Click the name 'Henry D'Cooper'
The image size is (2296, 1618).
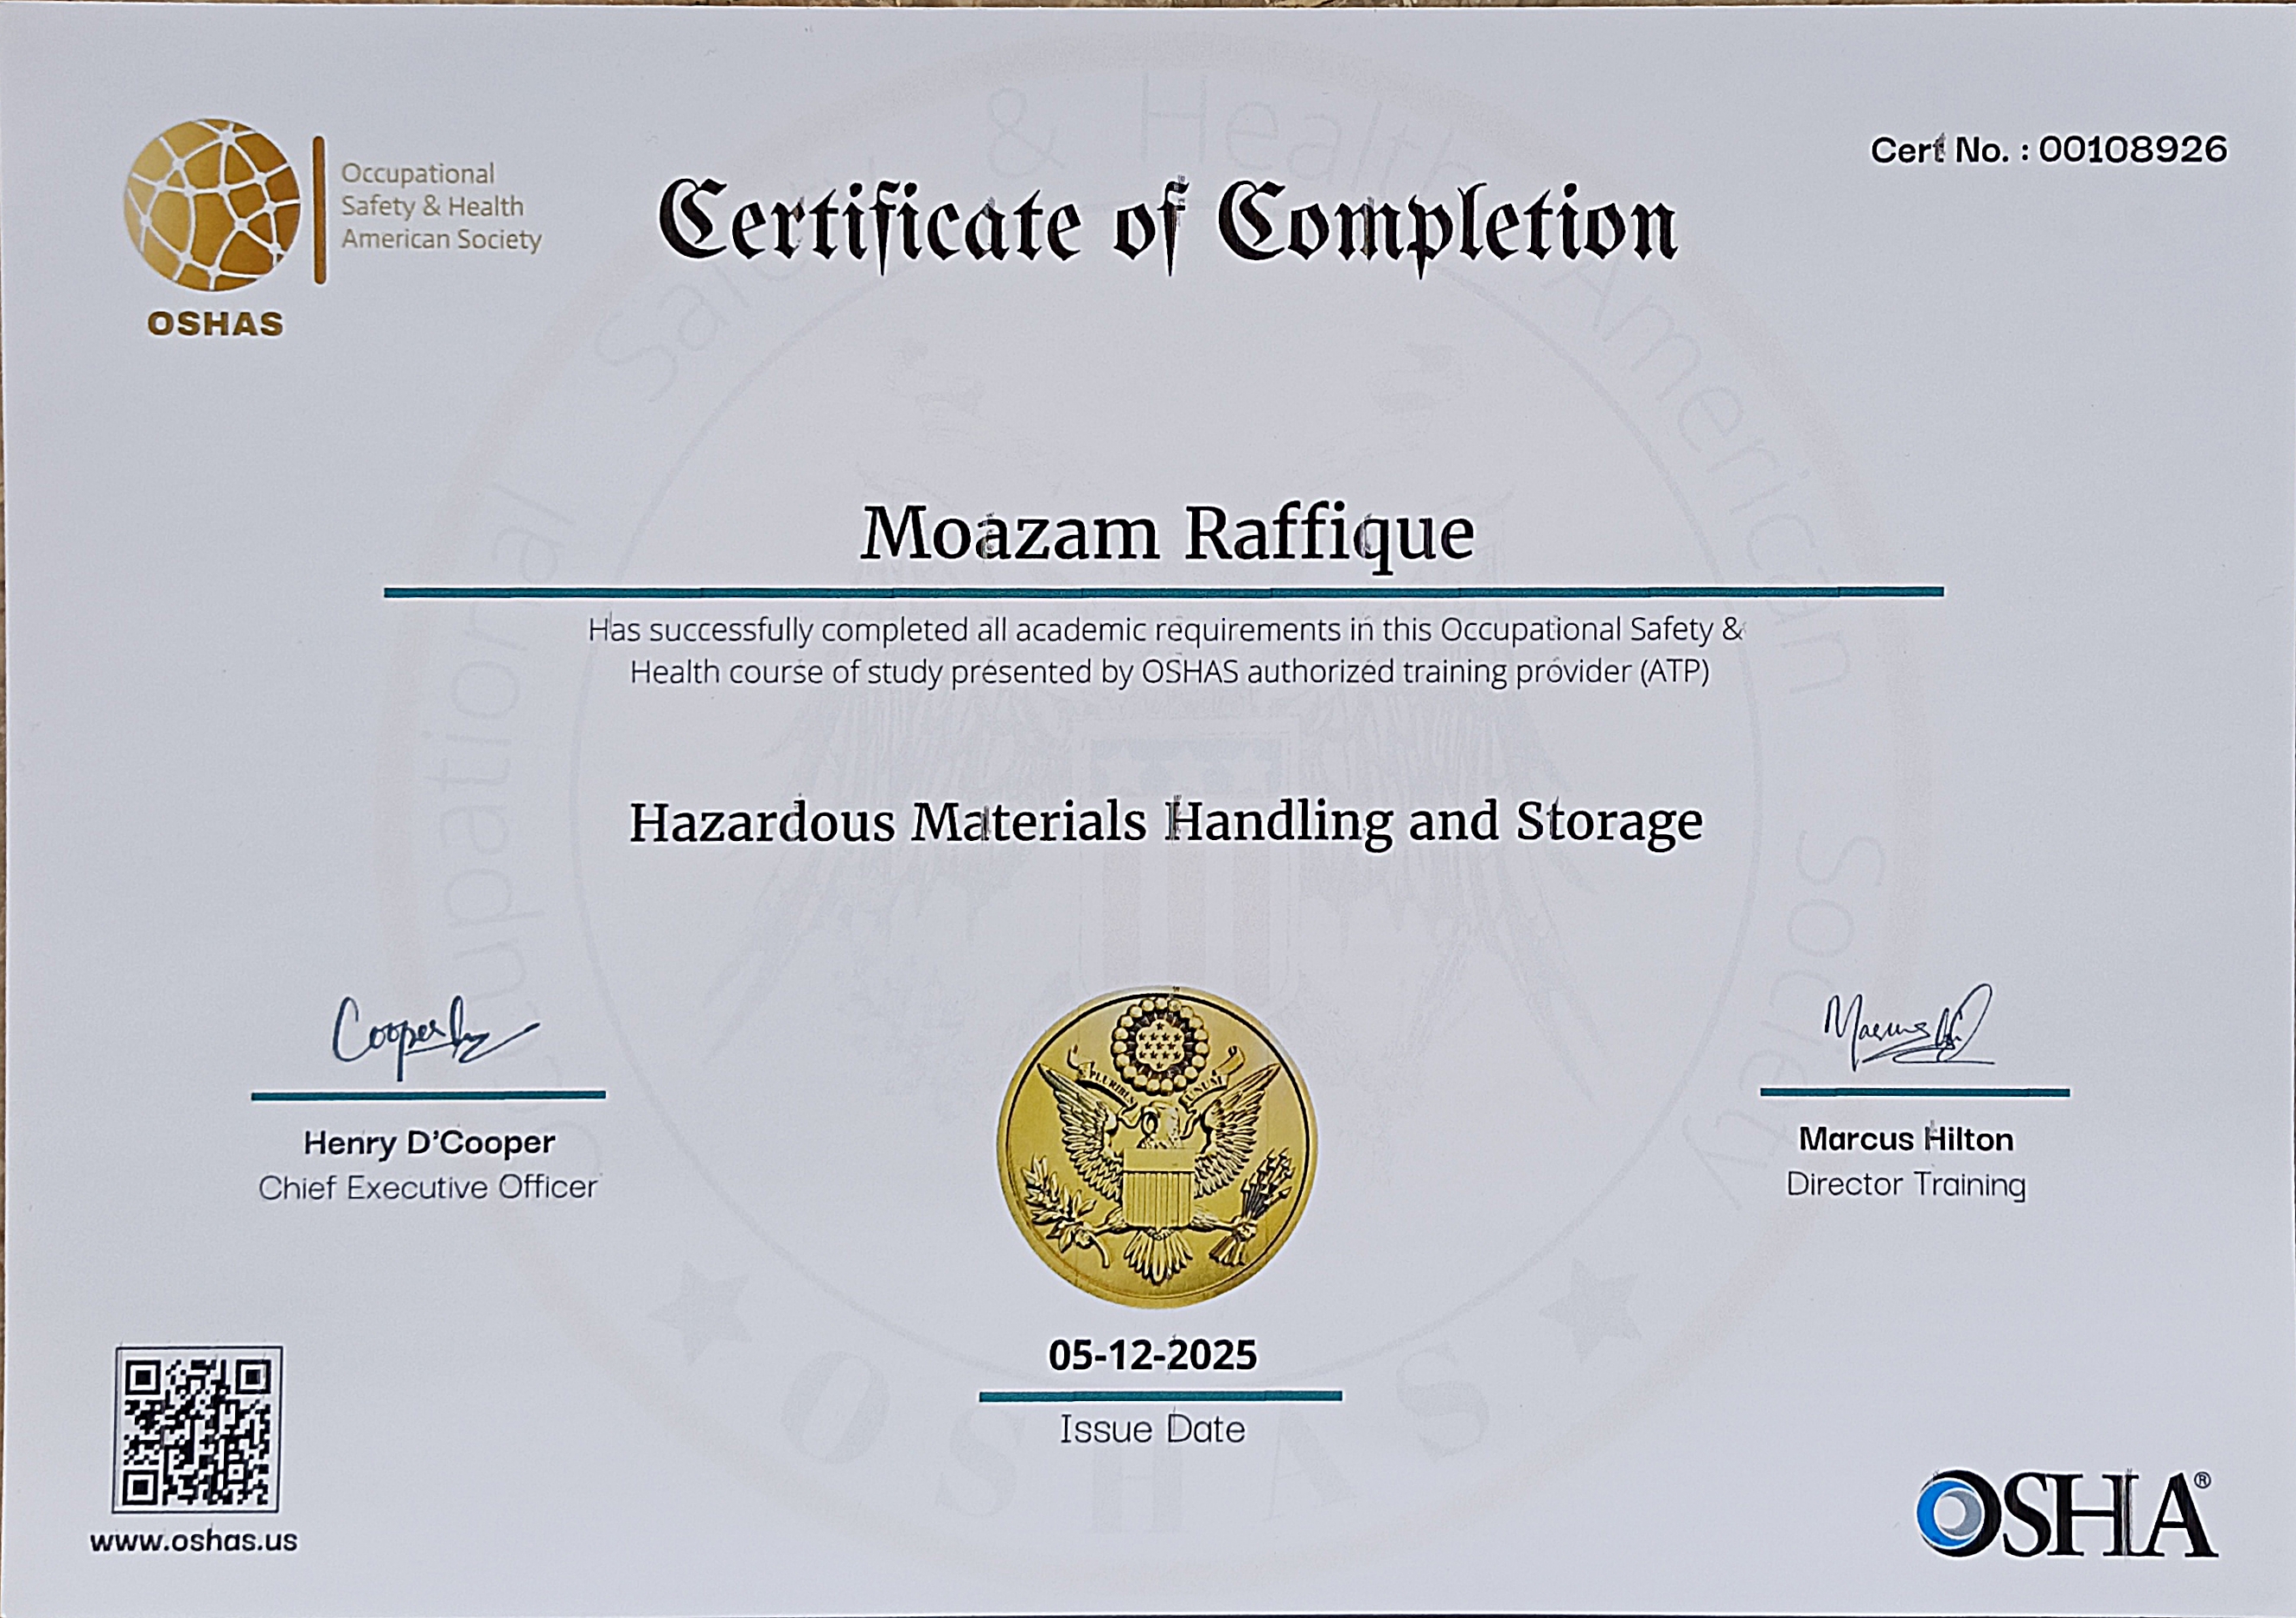click(429, 1142)
